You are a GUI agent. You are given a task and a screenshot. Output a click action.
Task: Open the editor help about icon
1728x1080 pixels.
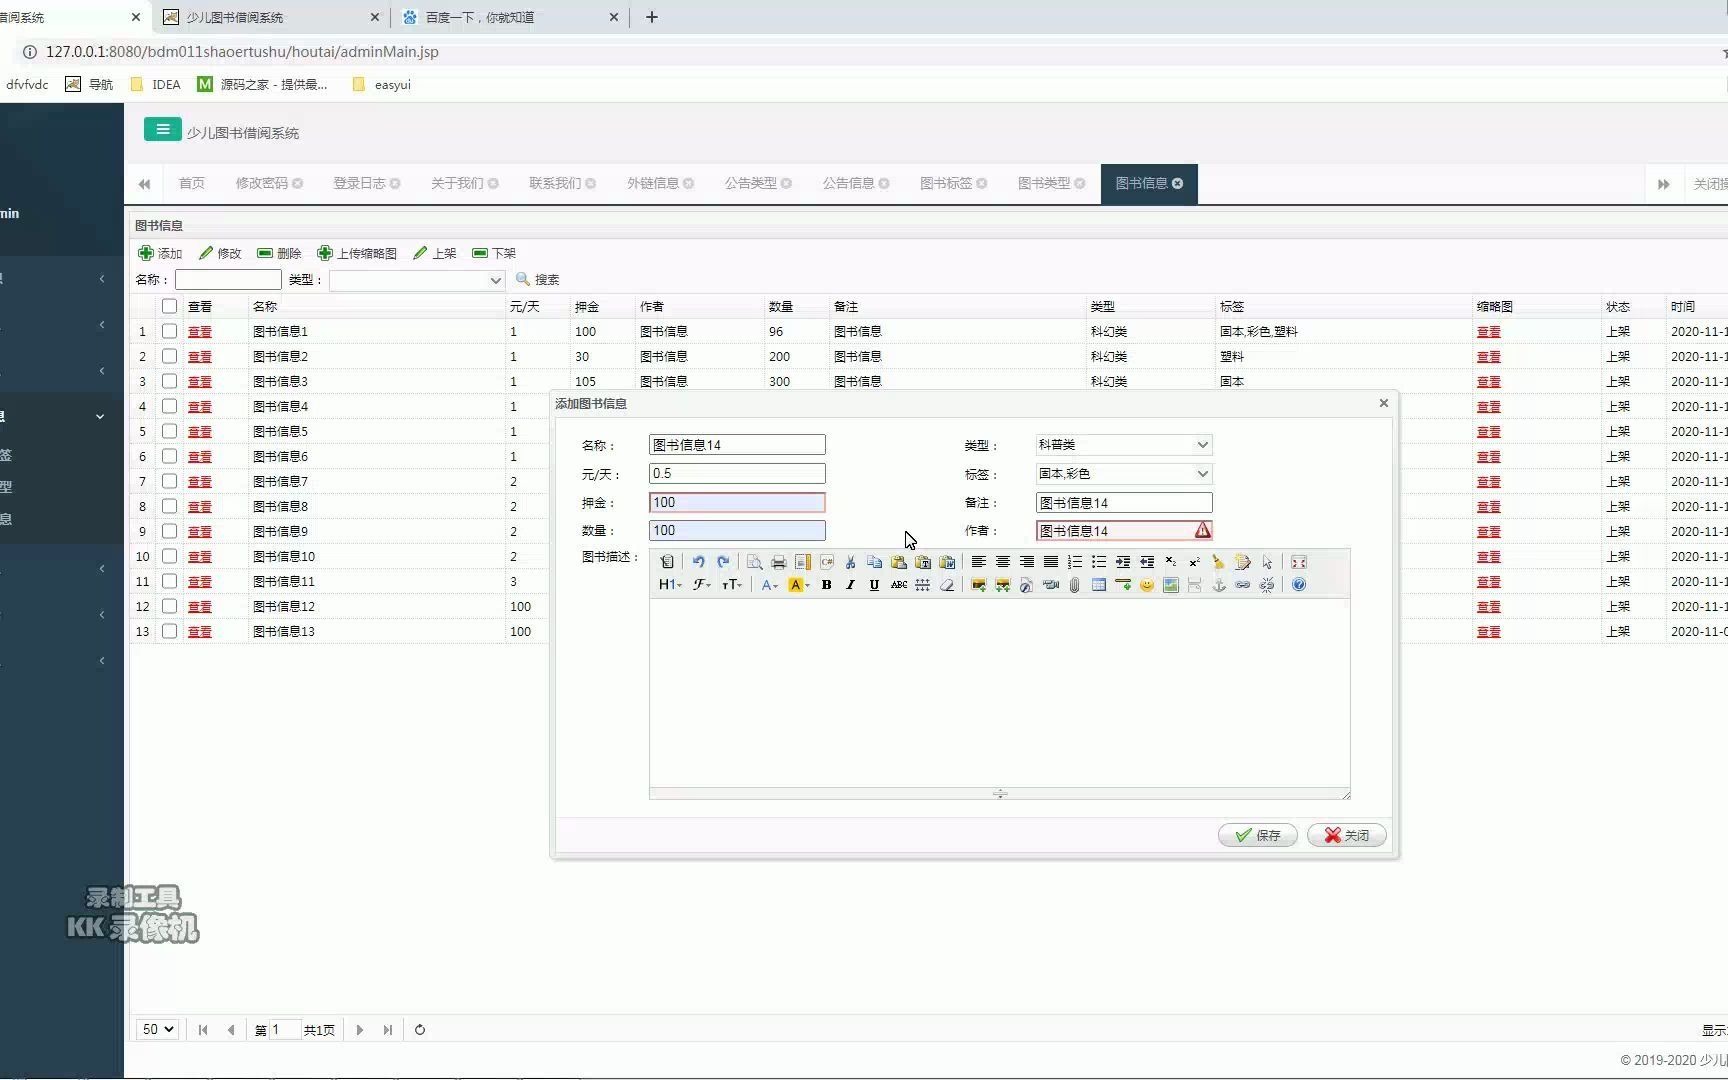pyautogui.click(x=1299, y=585)
